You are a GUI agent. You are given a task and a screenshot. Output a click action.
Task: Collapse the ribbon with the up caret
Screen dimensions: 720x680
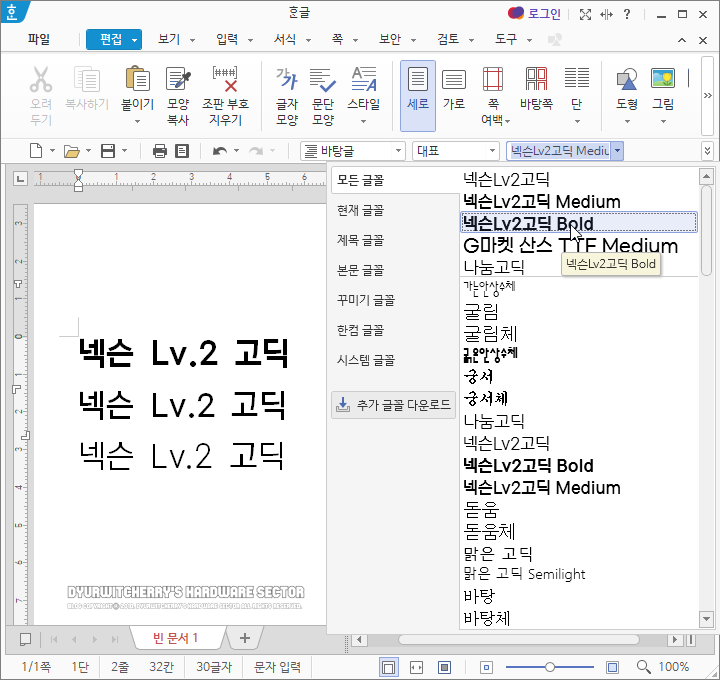pos(682,40)
